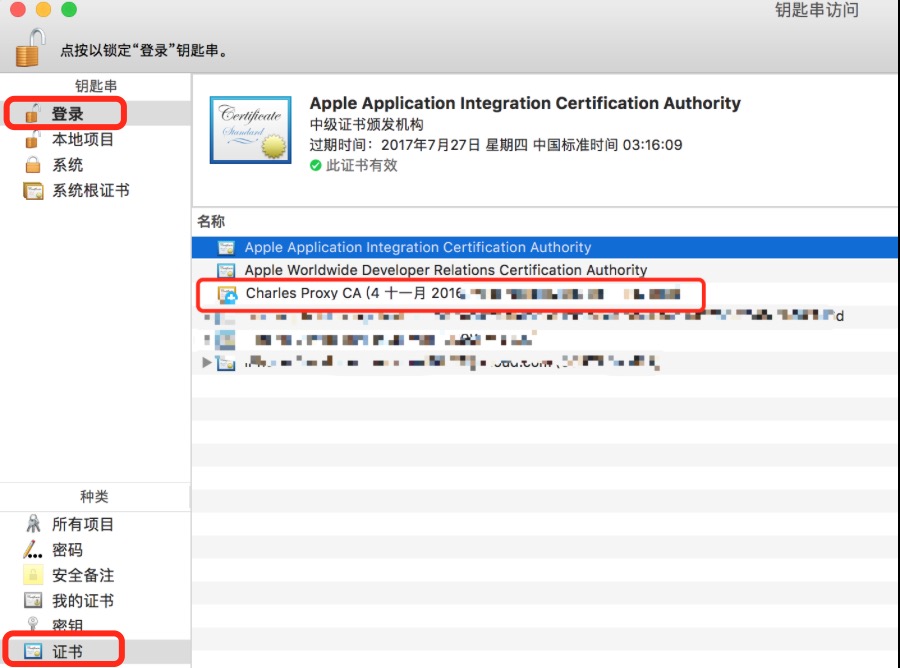
Task: Click the yellow note icon beside 安全备注
Action: [33, 574]
